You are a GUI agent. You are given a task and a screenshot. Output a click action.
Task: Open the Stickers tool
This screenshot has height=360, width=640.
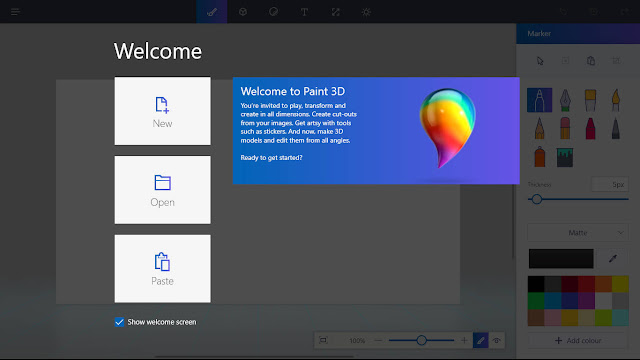point(273,12)
